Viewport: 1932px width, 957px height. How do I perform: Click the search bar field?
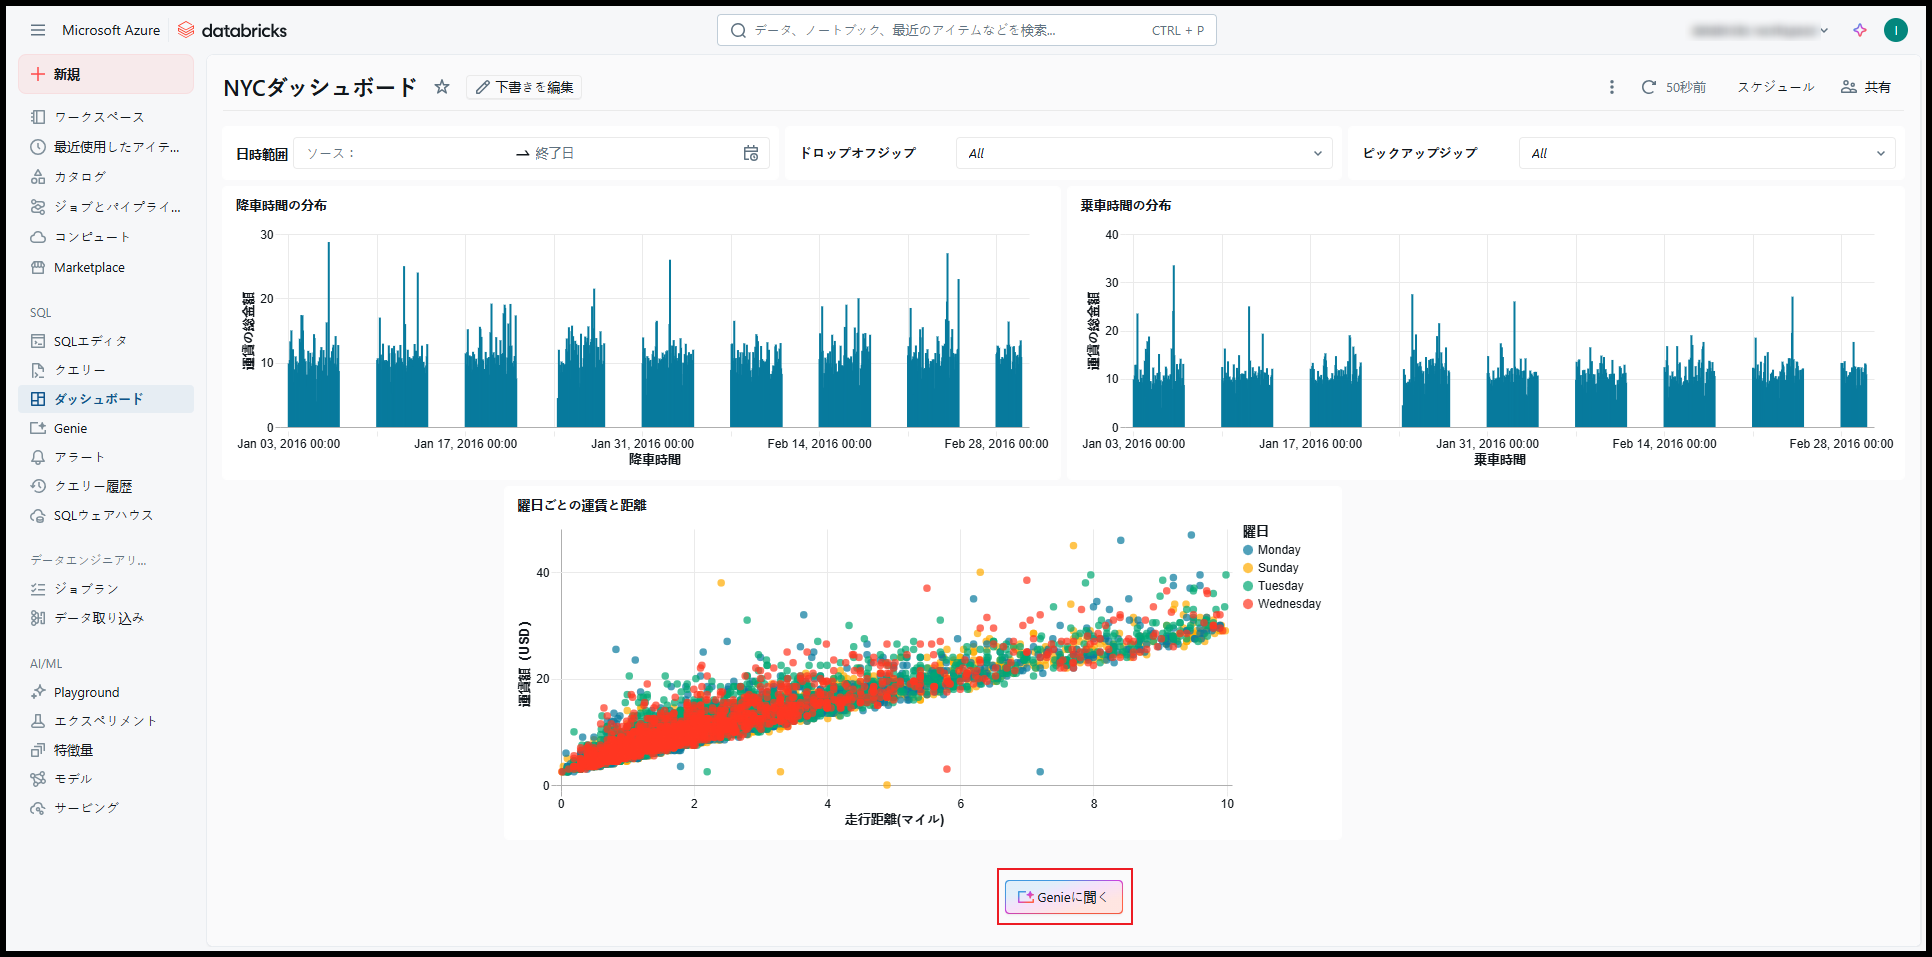pyautogui.click(x=950, y=30)
